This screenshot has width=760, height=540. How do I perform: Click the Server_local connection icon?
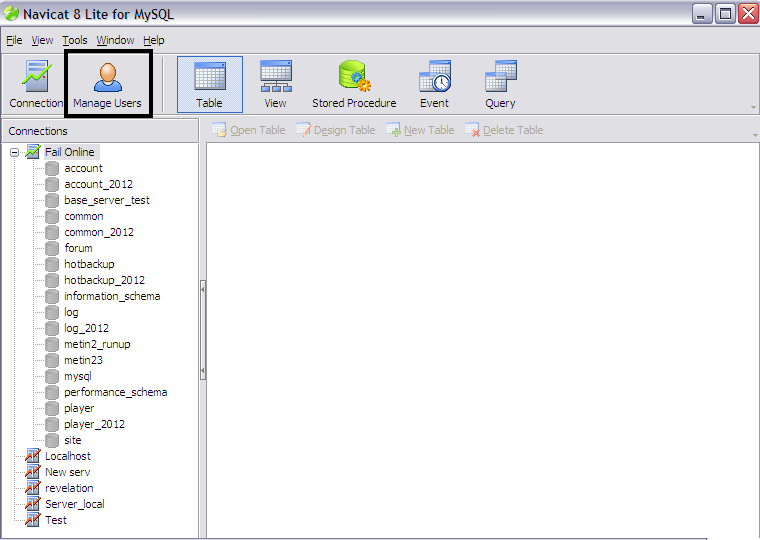(x=32, y=504)
